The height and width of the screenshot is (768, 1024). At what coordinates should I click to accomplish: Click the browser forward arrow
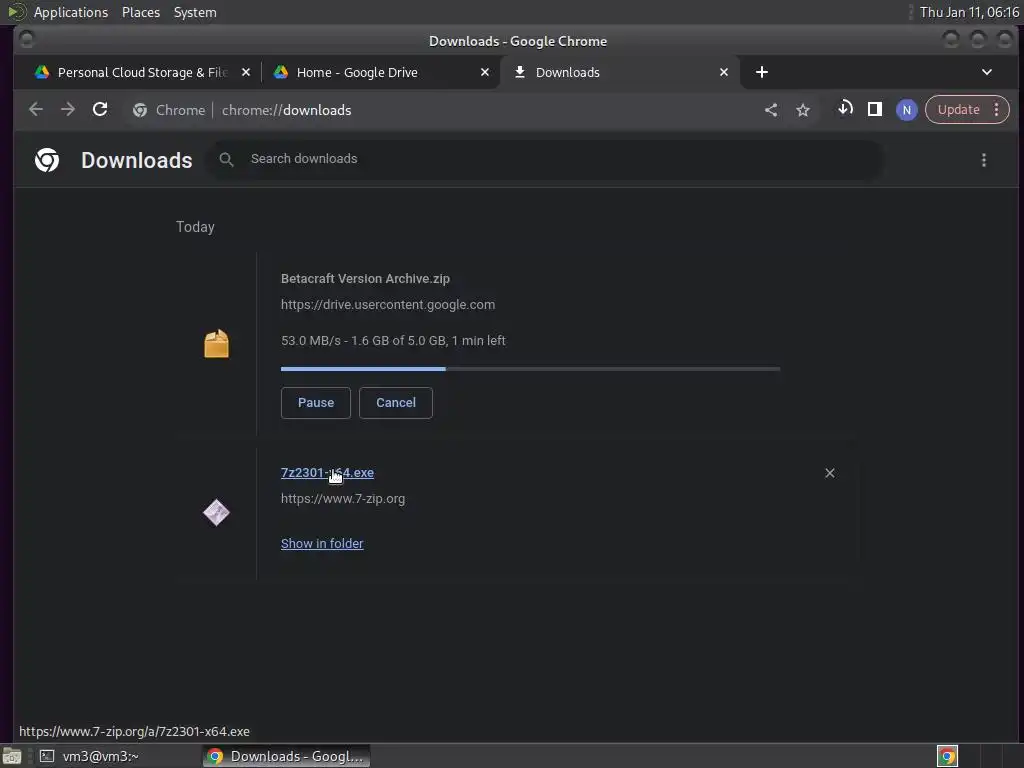click(68, 110)
